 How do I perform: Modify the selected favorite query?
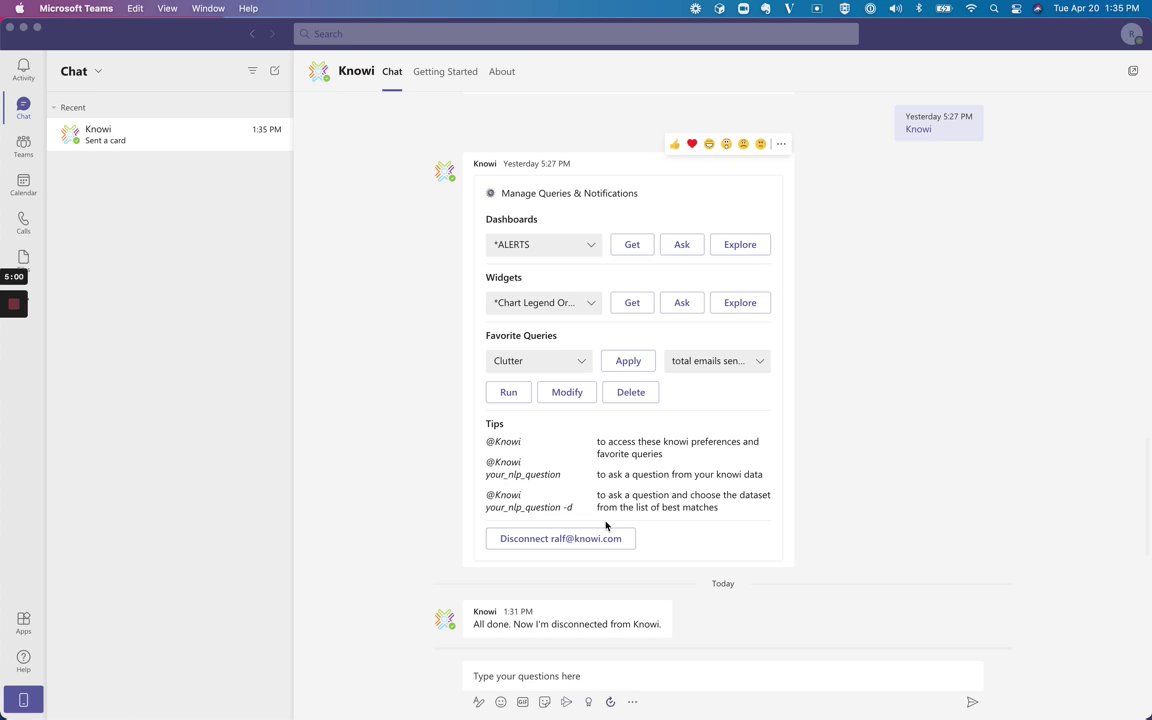[567, 392]
